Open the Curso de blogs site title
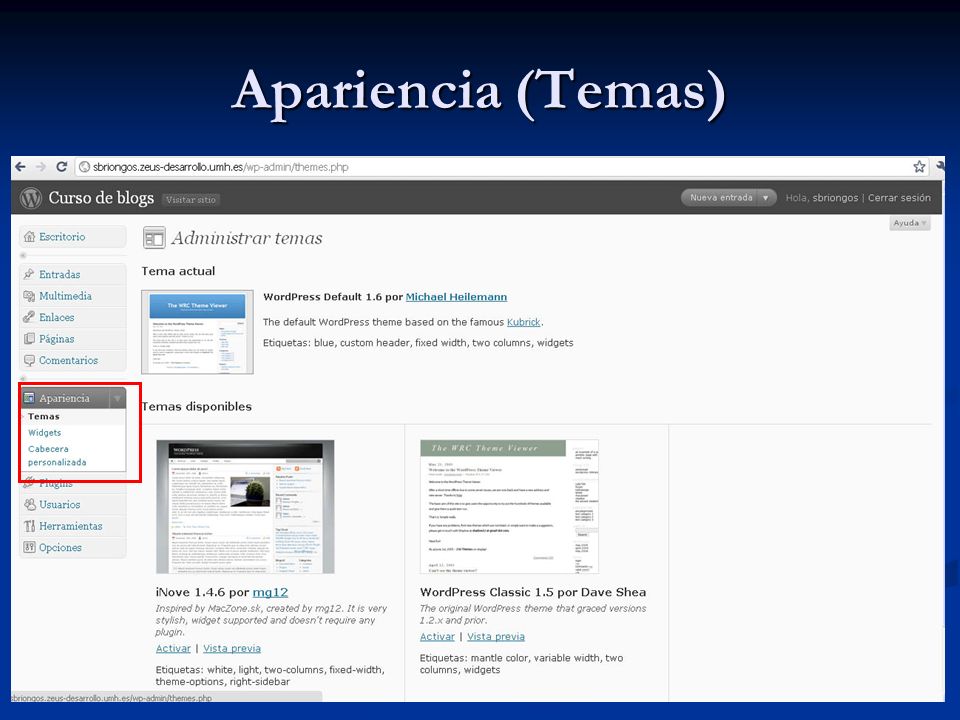Image resolution: width=960 pixels, height=720 pixels. [x=101, y=198]
